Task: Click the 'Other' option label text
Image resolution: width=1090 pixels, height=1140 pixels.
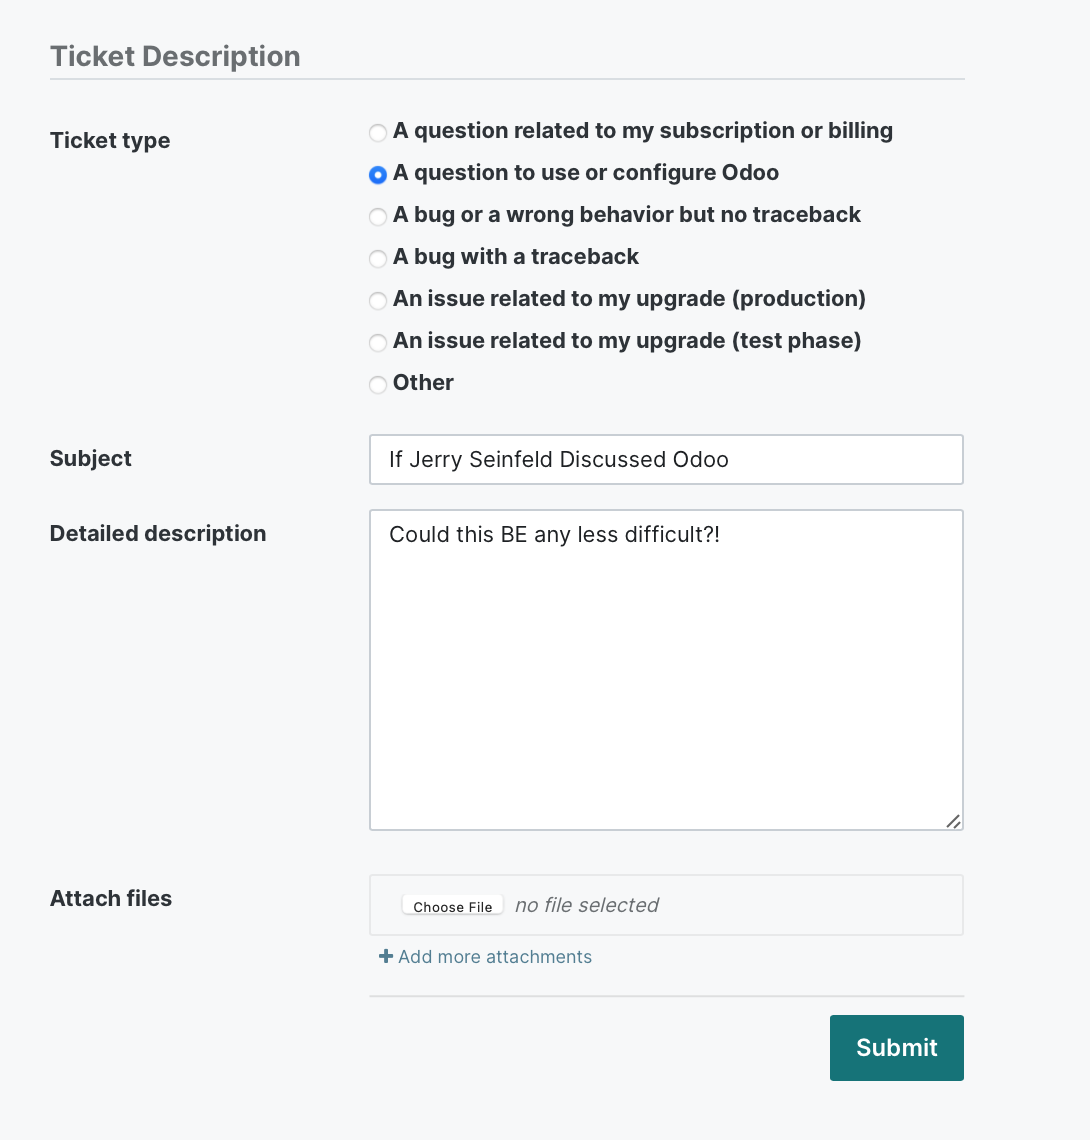Action: (423, 382)
